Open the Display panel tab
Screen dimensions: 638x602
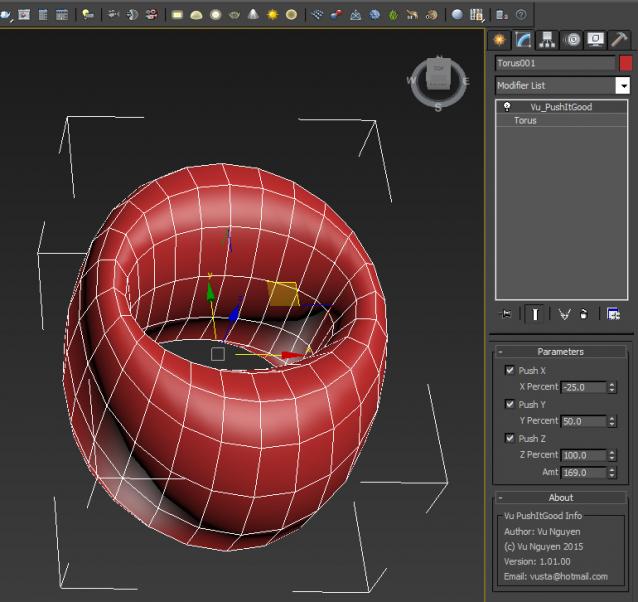click(x=595, y=40)
